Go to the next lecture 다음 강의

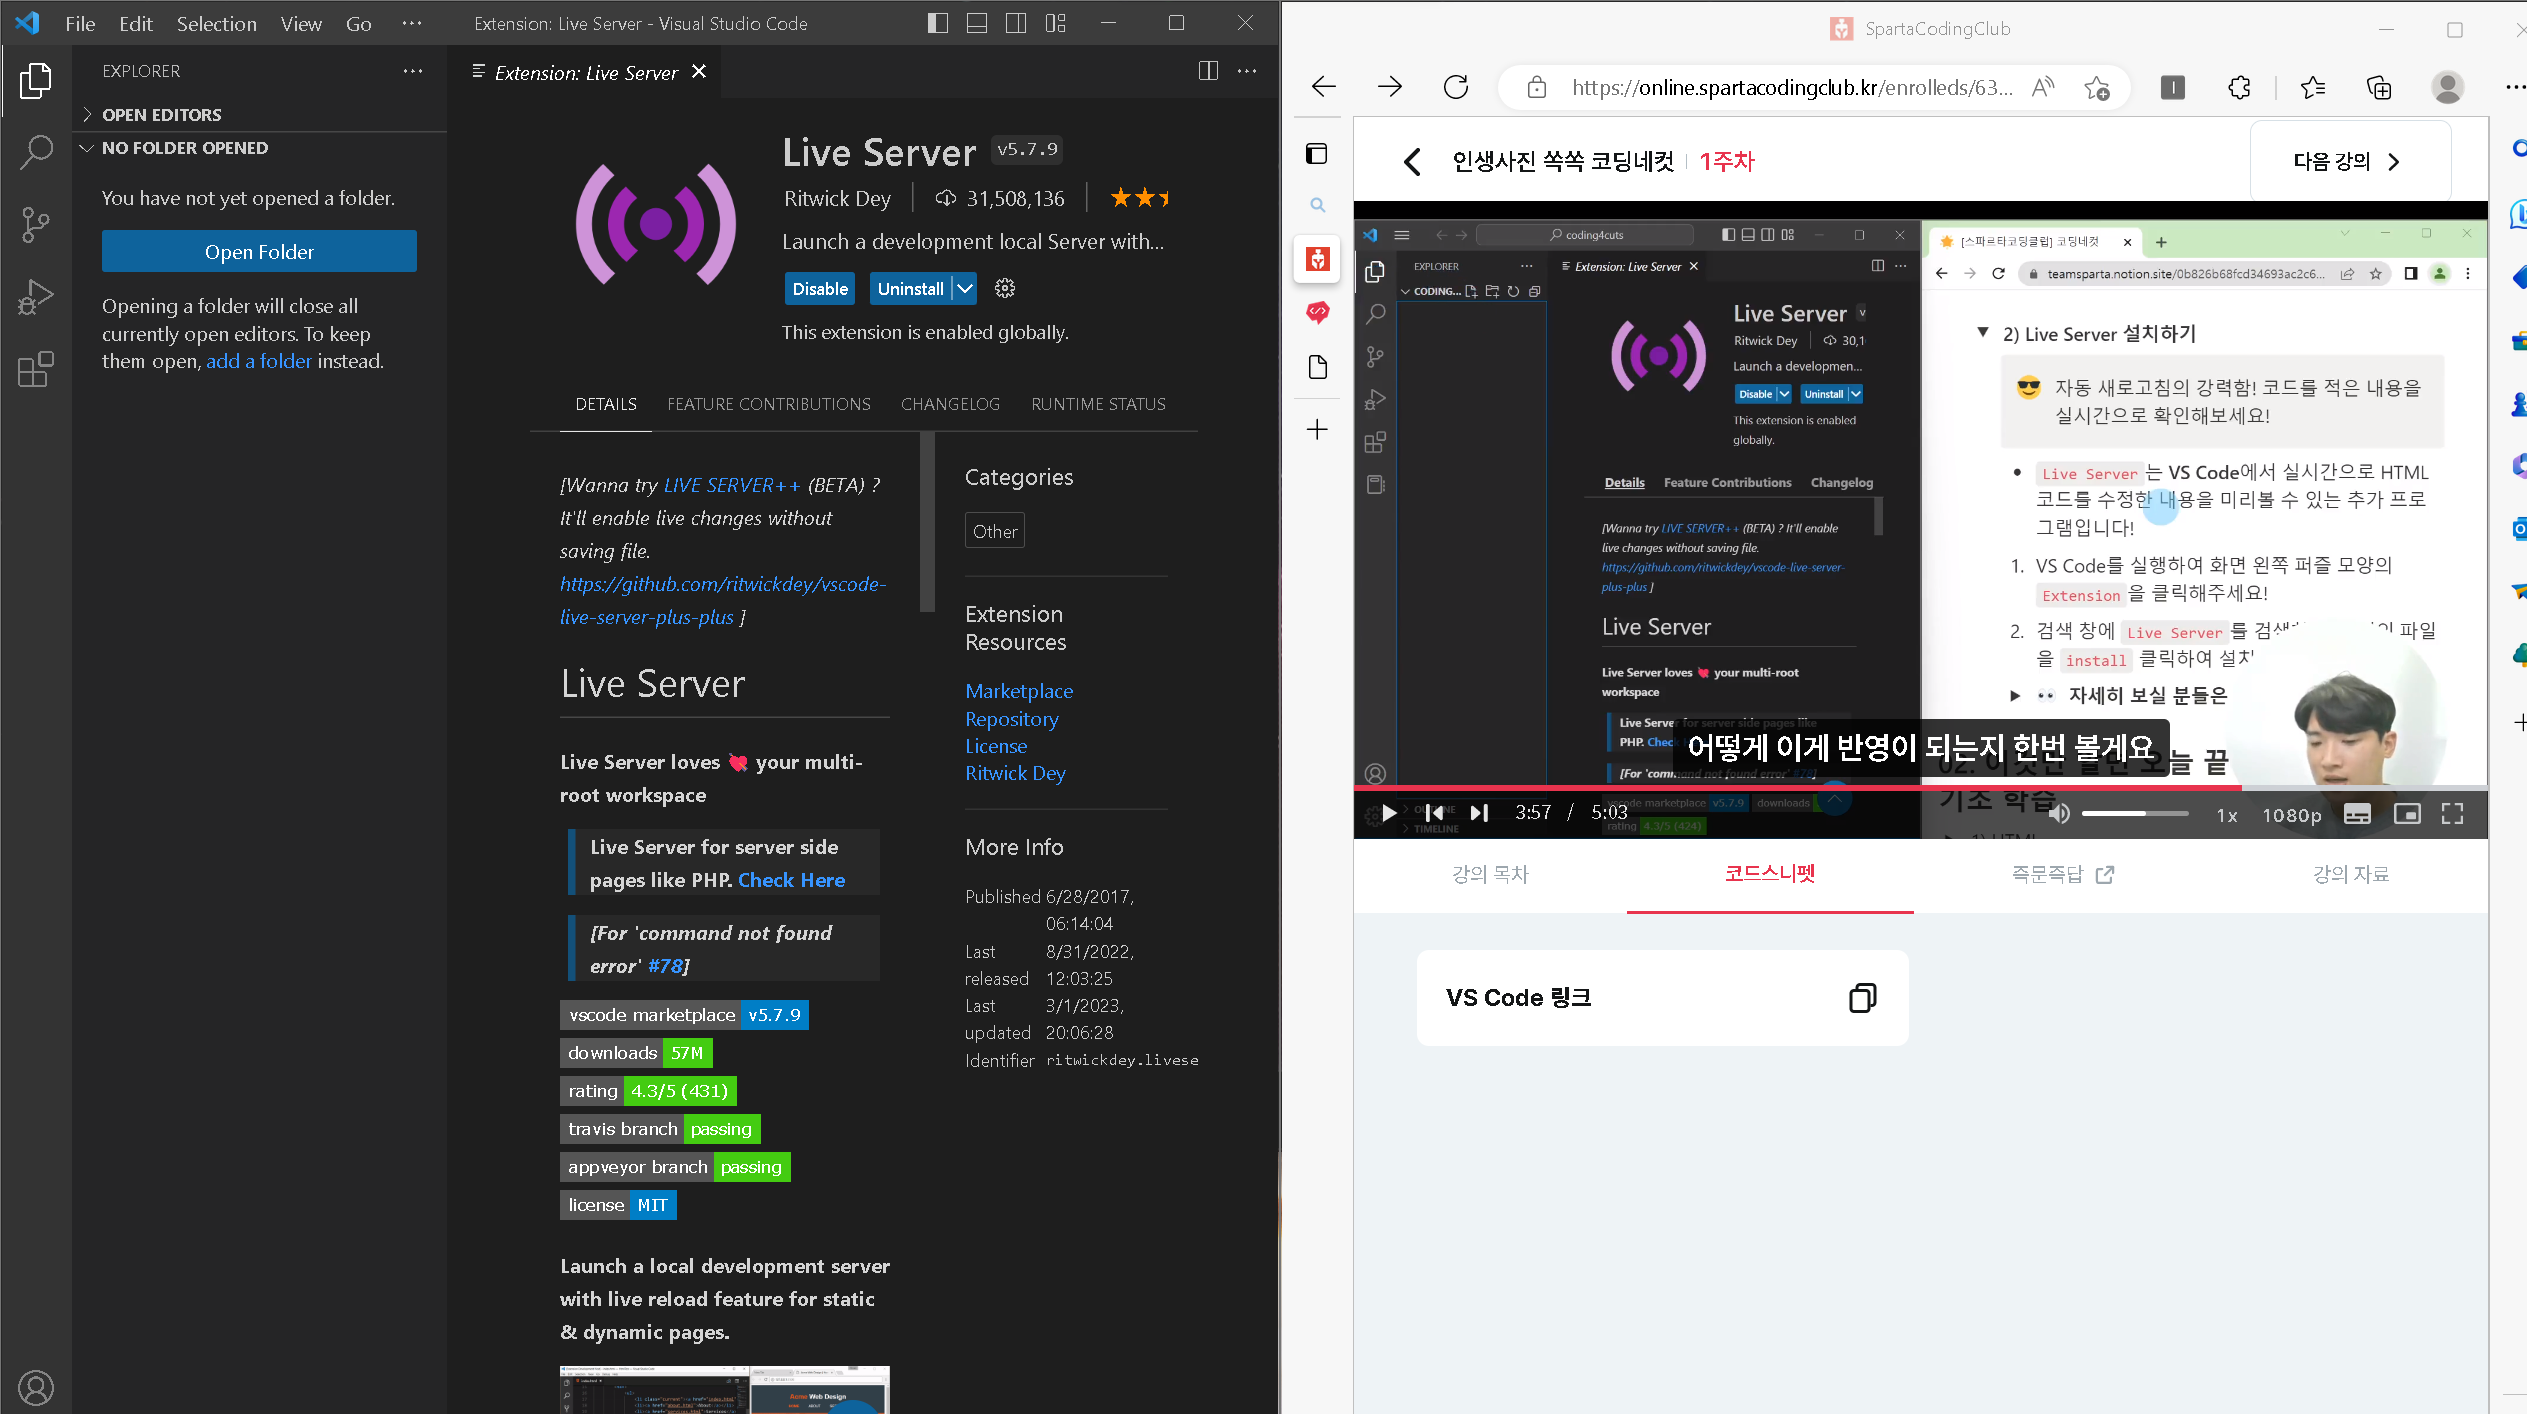pos(2349,161)
